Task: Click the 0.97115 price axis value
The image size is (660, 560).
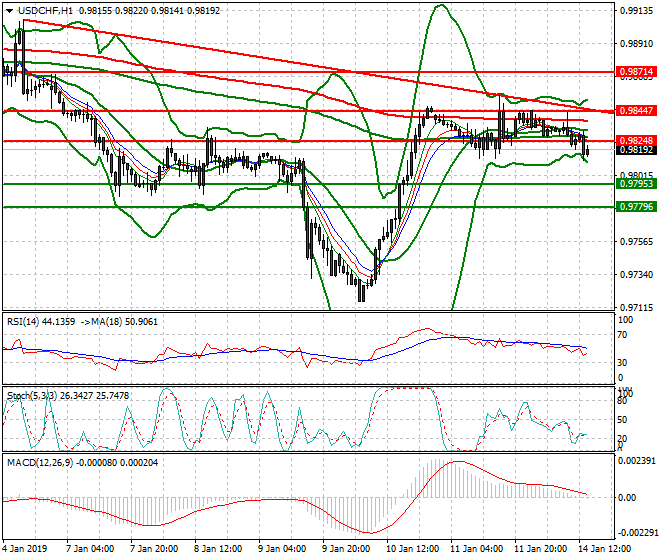Action: (636, 308)
